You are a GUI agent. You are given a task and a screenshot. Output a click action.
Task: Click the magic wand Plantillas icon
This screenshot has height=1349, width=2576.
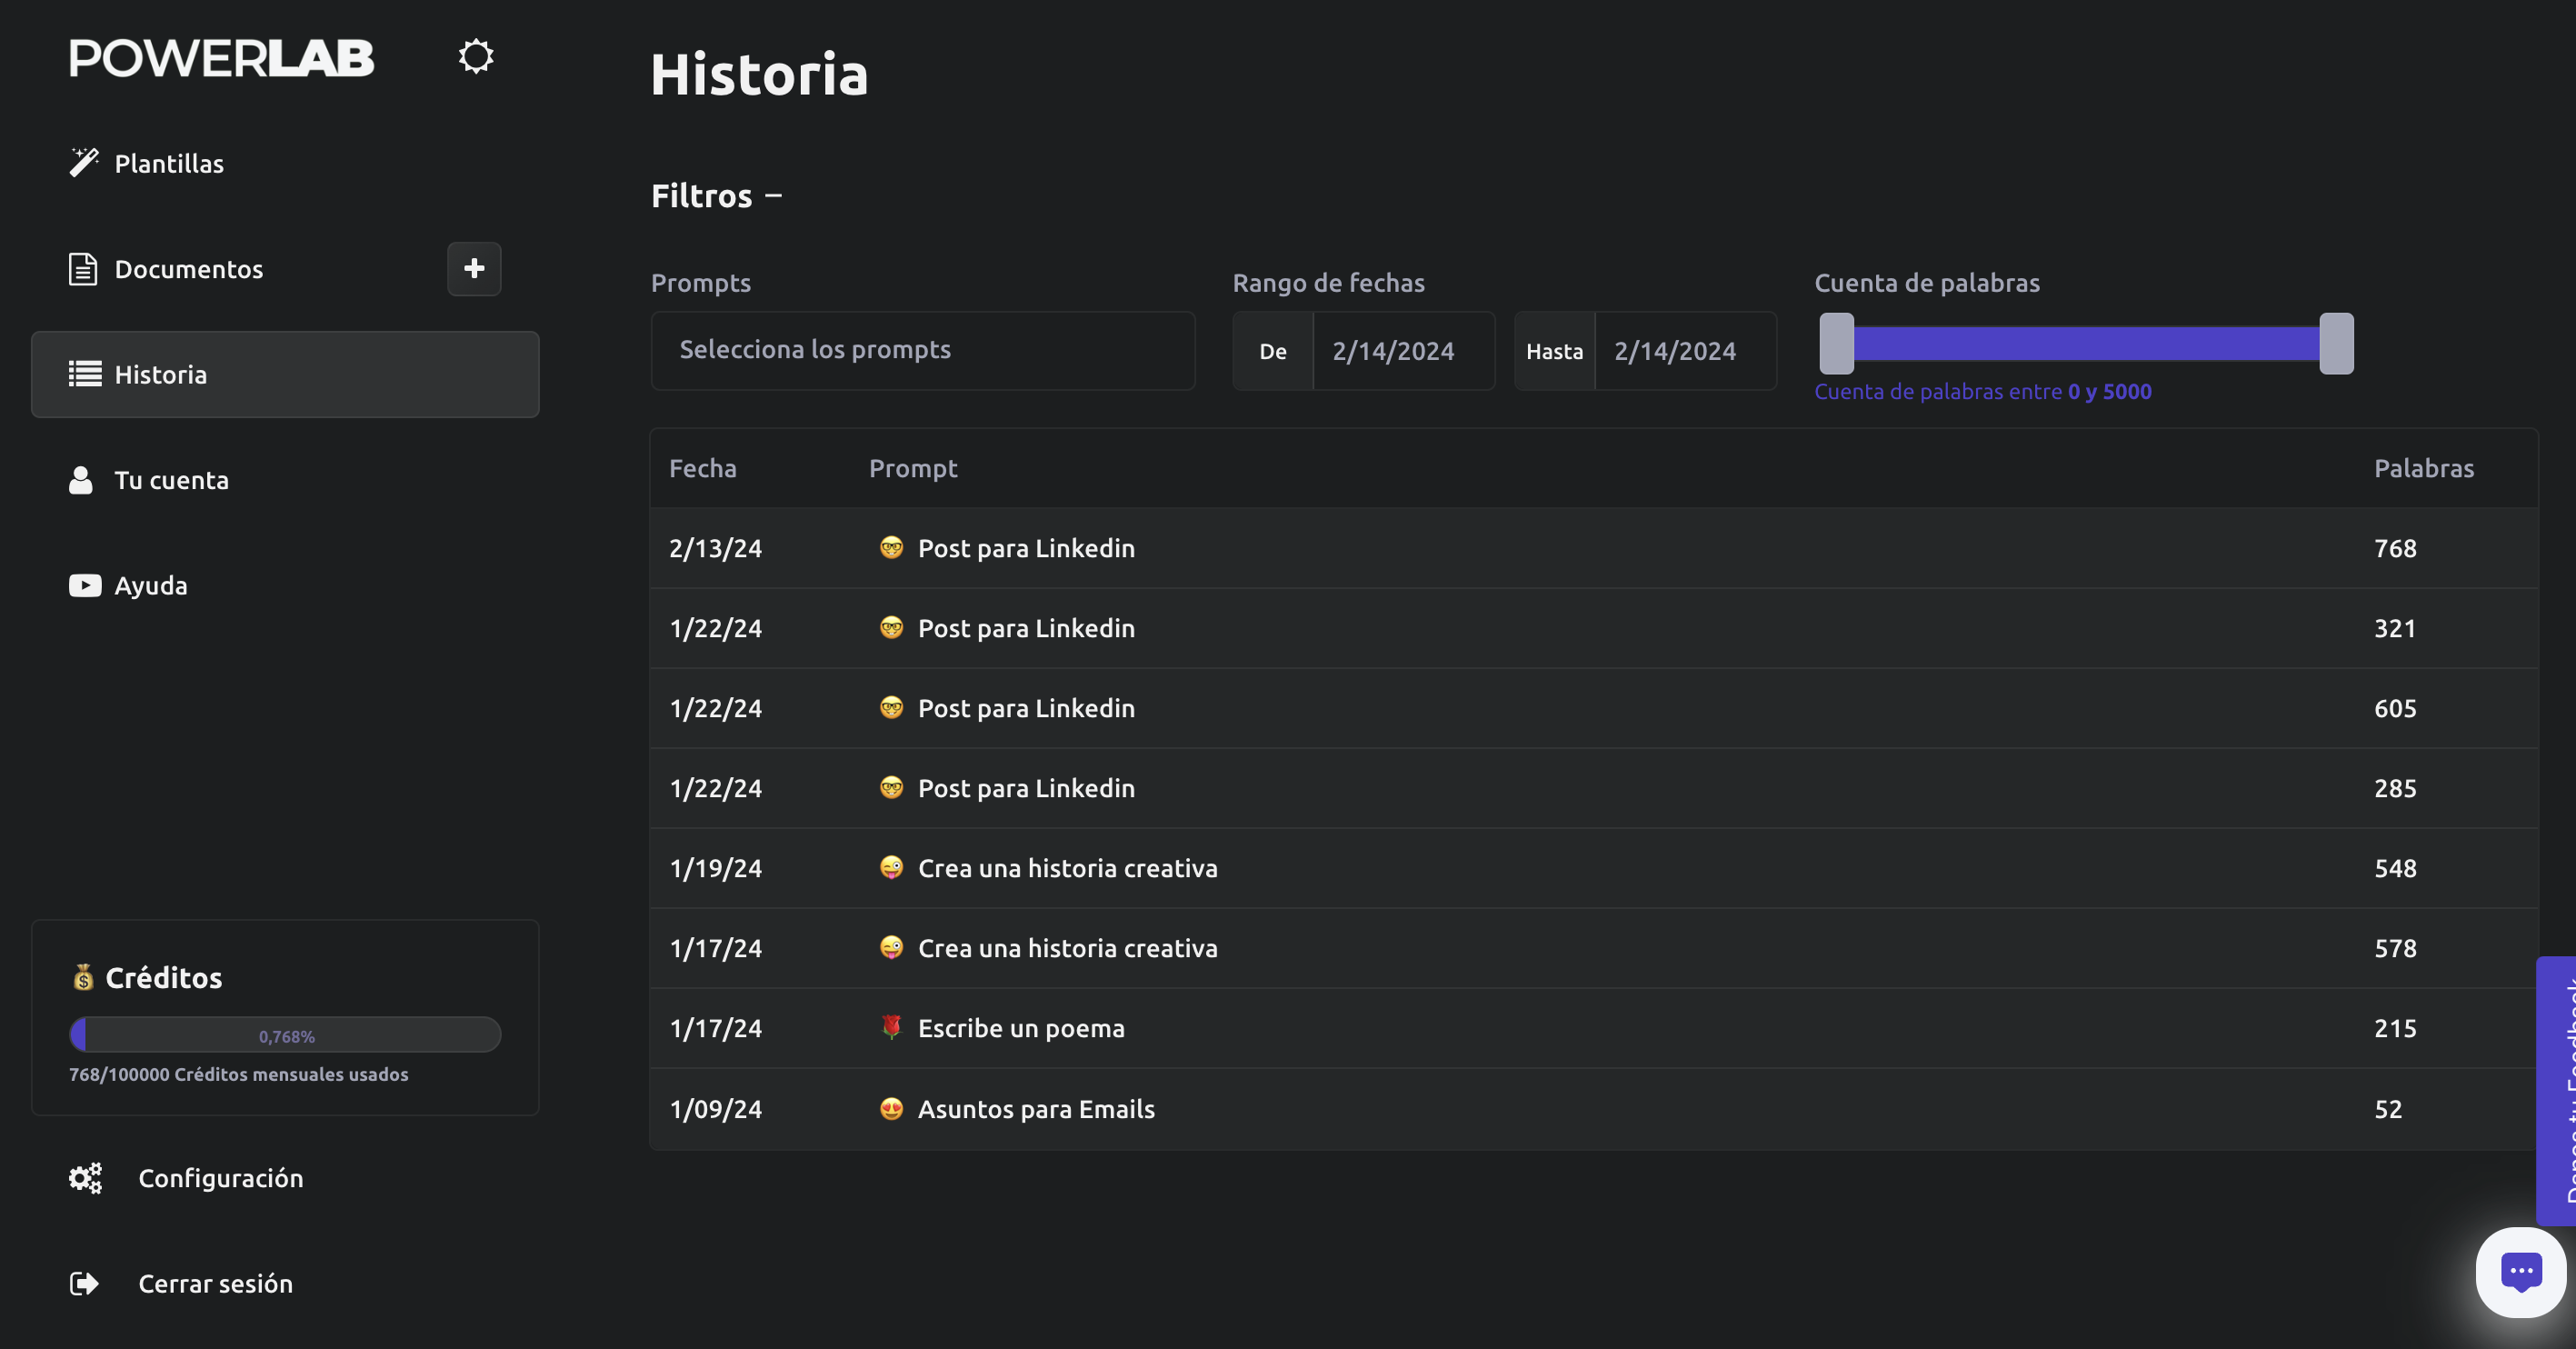[x=84, y=162]
